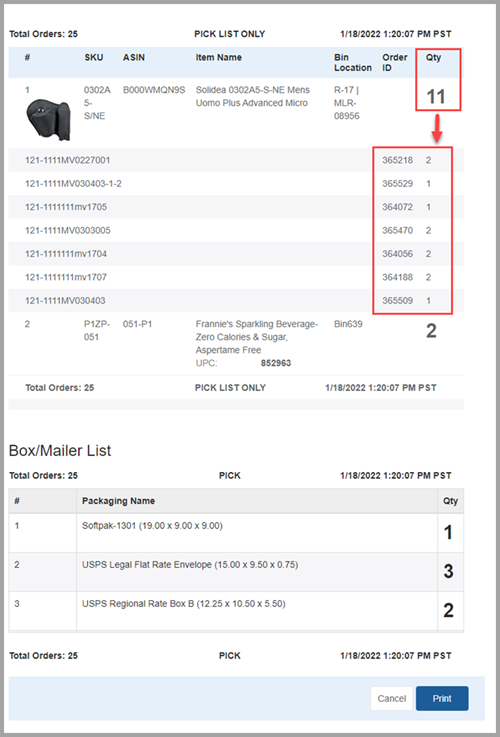The image size is (500, 737).
Task: Click the Box/Mailer List heading
Action: (x=60, y=451)
